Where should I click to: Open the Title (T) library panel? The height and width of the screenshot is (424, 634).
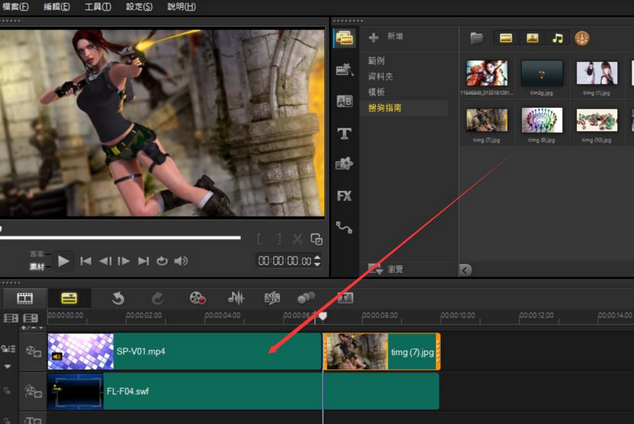click(x=344, y=133)
